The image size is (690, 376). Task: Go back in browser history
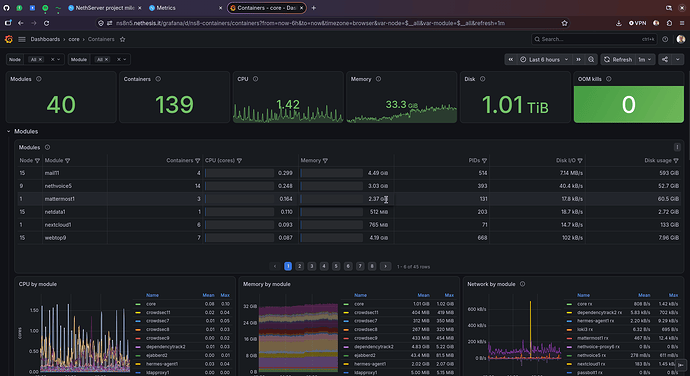point(21,23)
